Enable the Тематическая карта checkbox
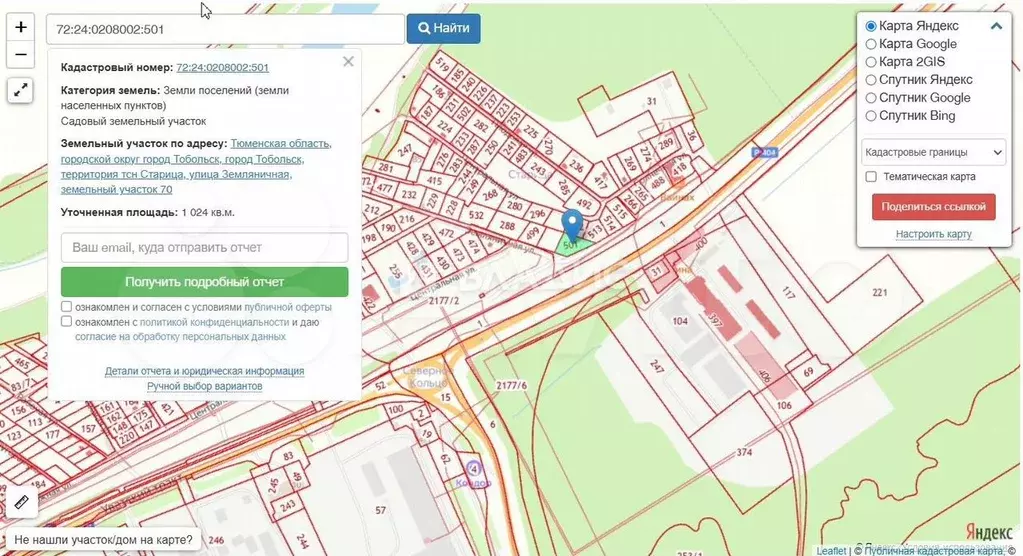 pos(871,177)
